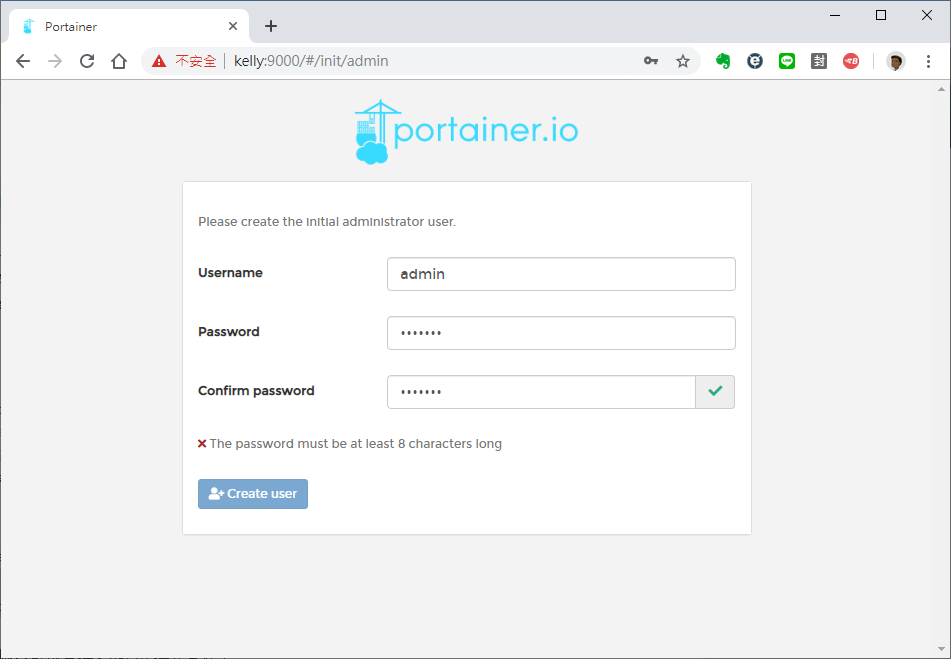Open the Evernote extension
The image size is (951, 659).
click(723, 61)
